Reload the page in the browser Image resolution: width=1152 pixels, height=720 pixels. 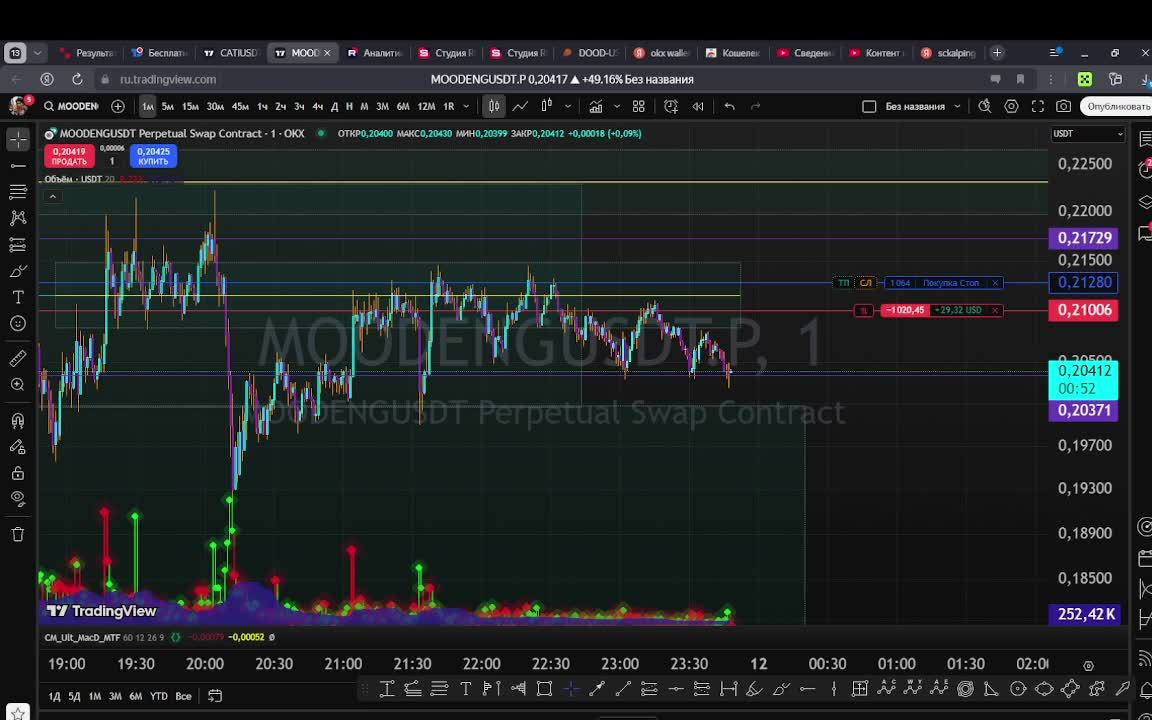pos(77,79)
